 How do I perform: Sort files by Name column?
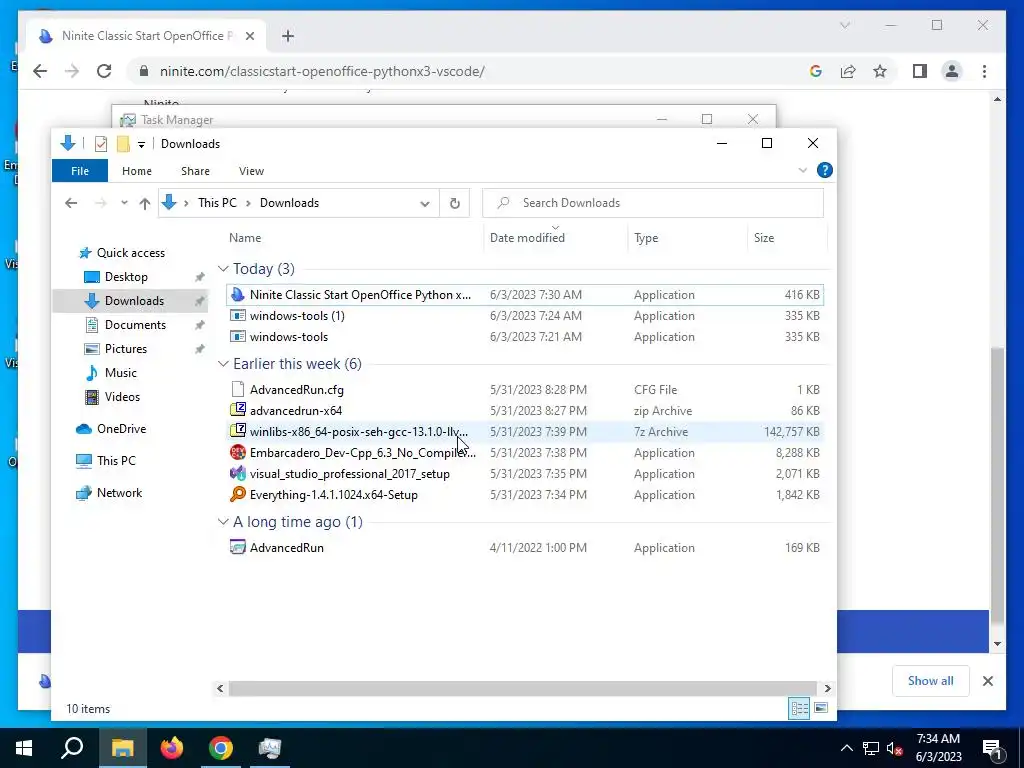pos(353,238)
